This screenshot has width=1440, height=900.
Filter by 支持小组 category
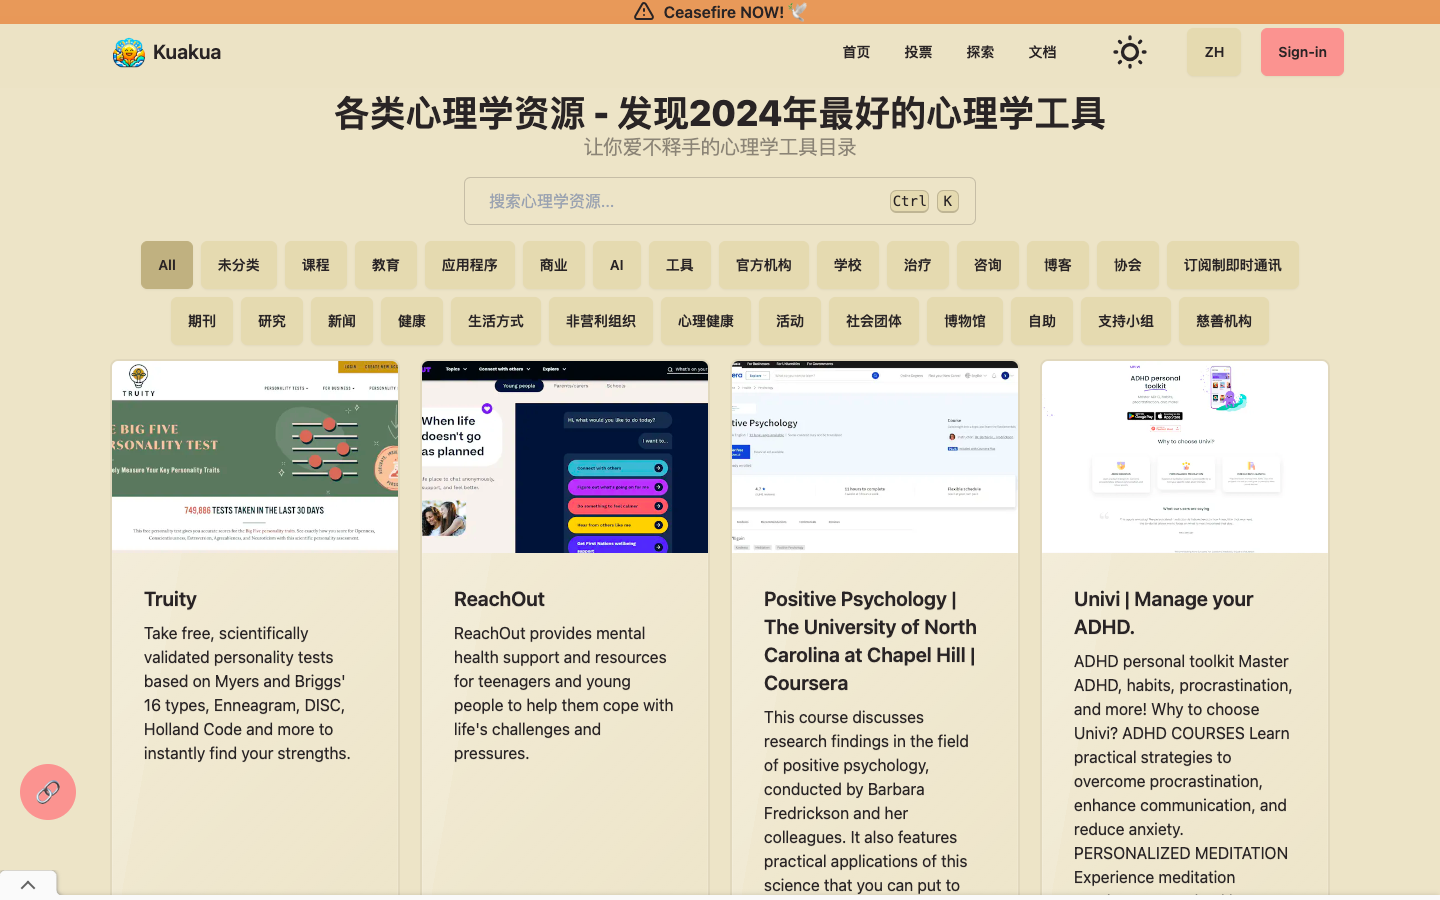click(x=1126, y=321)
